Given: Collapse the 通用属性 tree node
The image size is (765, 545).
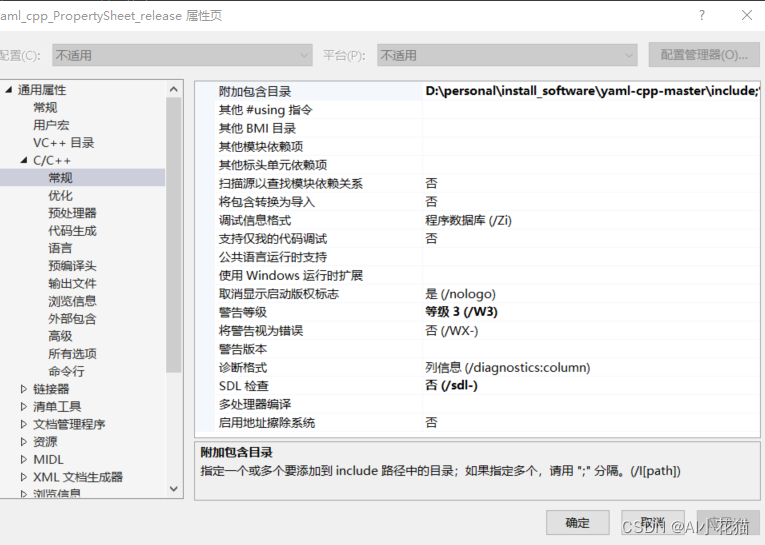Looking at the screenshot, I should click(8, 90).
